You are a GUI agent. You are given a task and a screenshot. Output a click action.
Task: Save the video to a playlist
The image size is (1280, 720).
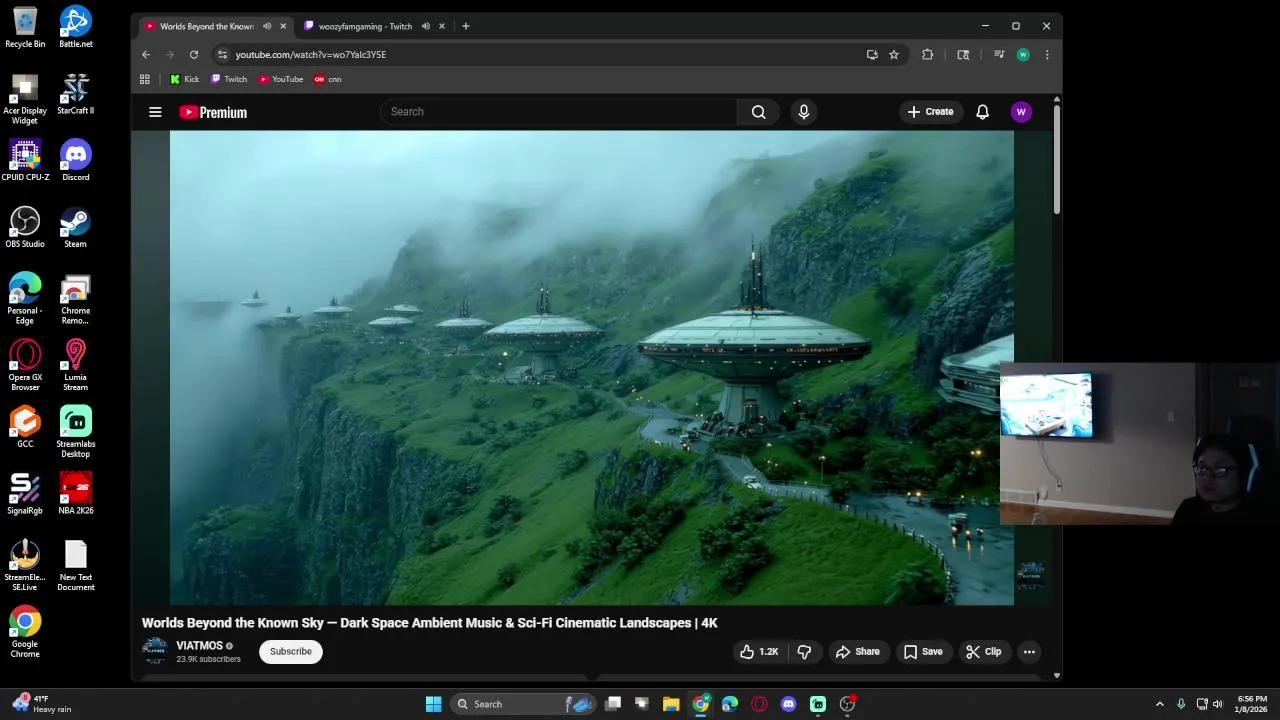tap(922, 652)
